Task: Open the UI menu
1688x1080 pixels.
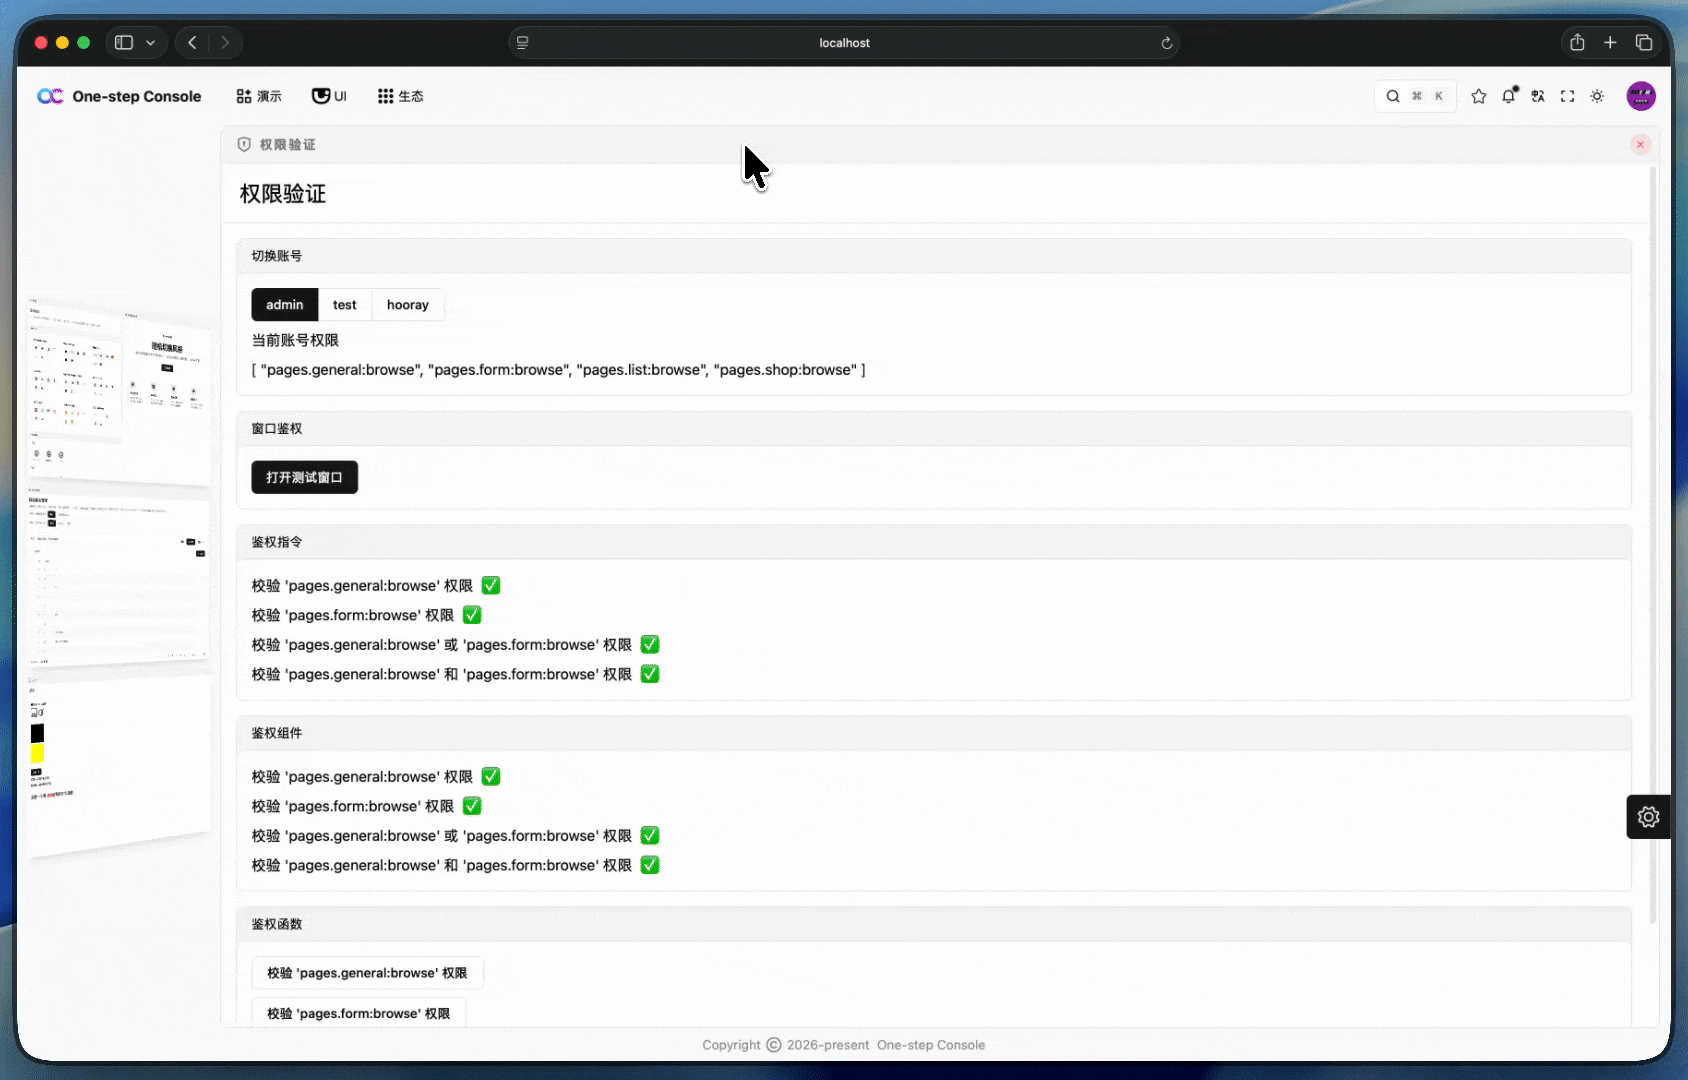Action: point(329,96)
